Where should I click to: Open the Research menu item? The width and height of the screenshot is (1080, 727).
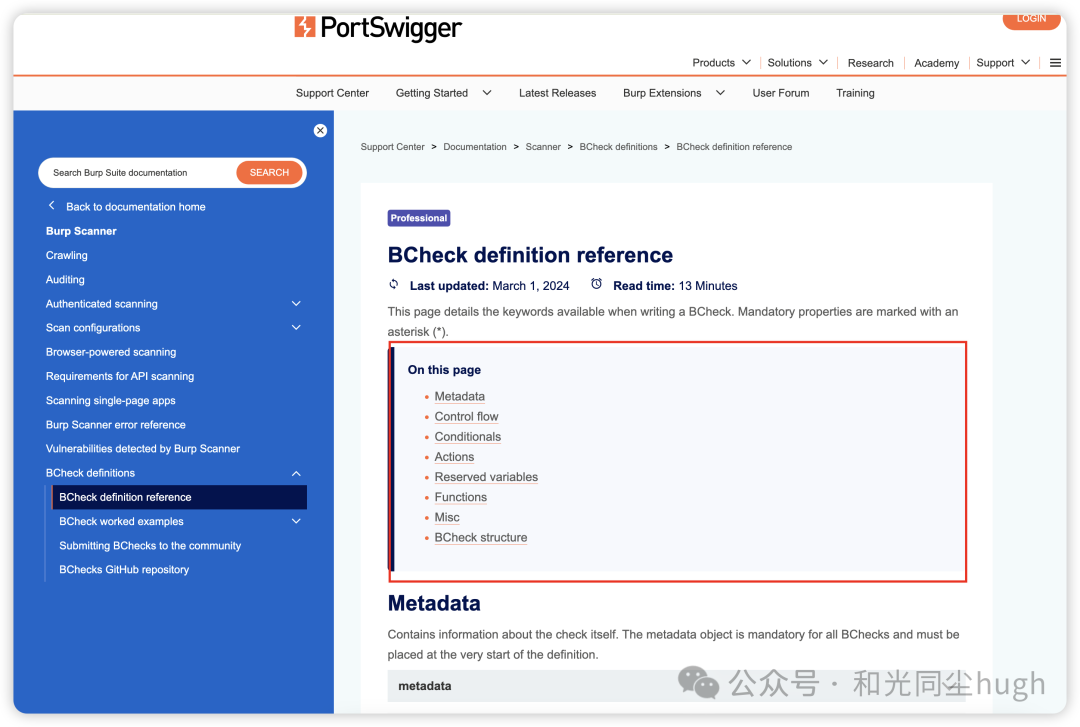click(x=871, y=63)
